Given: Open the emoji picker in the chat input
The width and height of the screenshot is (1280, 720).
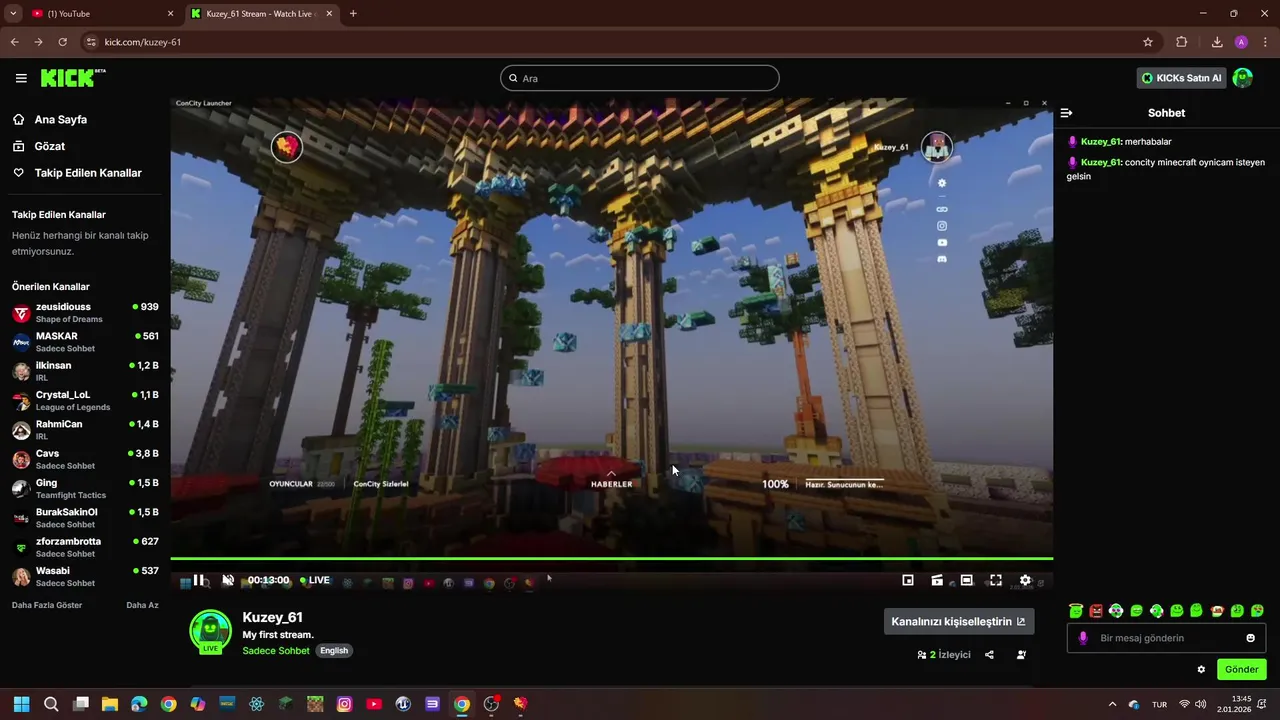Looking at the screenshot, I should pyautogui.click(x=1250, y=638).
